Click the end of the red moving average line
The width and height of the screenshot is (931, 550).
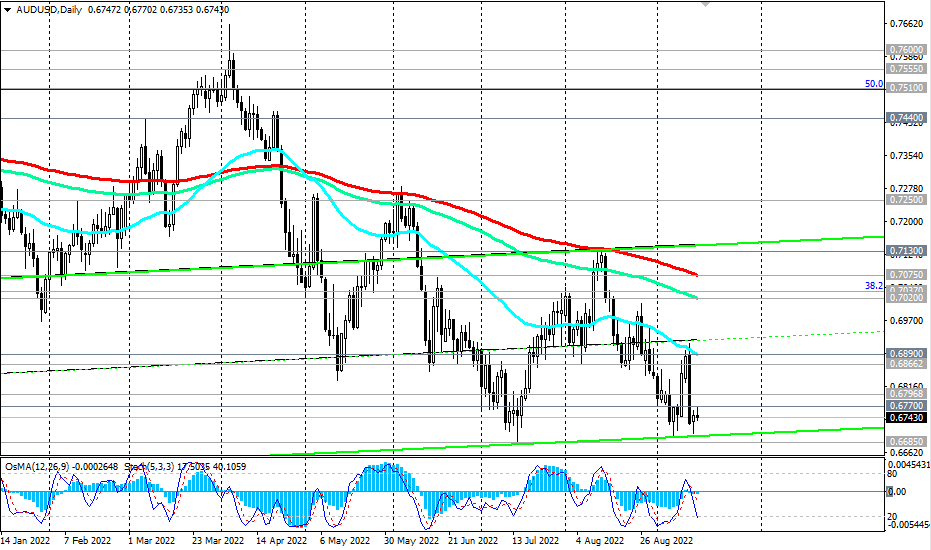(696, 274)
